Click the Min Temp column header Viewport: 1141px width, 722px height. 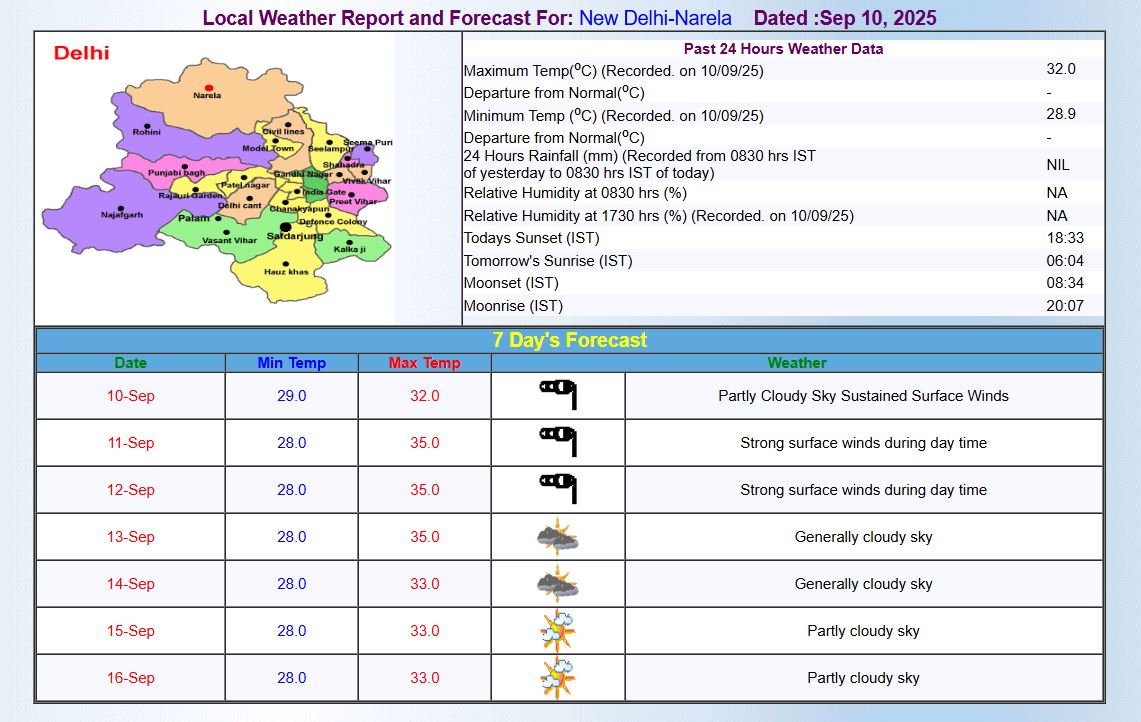pyautogui.click(x=292, y=362)
